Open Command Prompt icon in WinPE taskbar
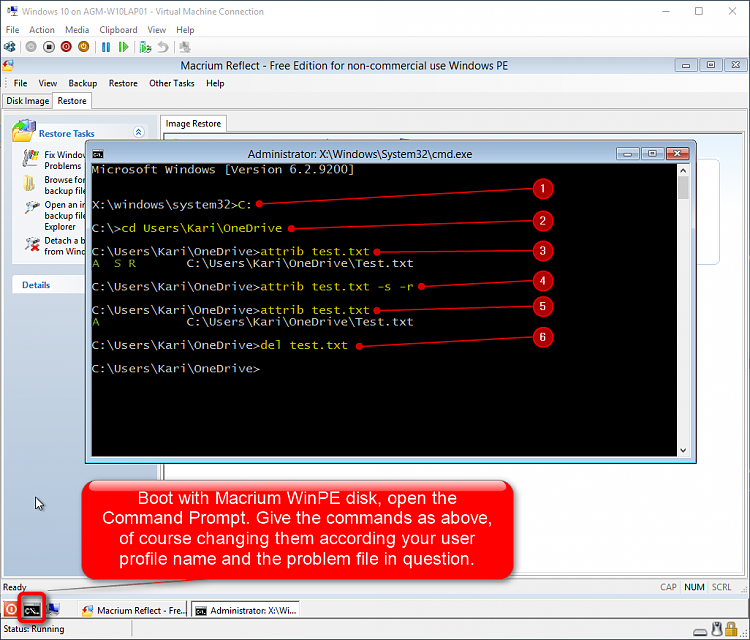This screenshot has width=750, height=640. [x=32, y=609]
